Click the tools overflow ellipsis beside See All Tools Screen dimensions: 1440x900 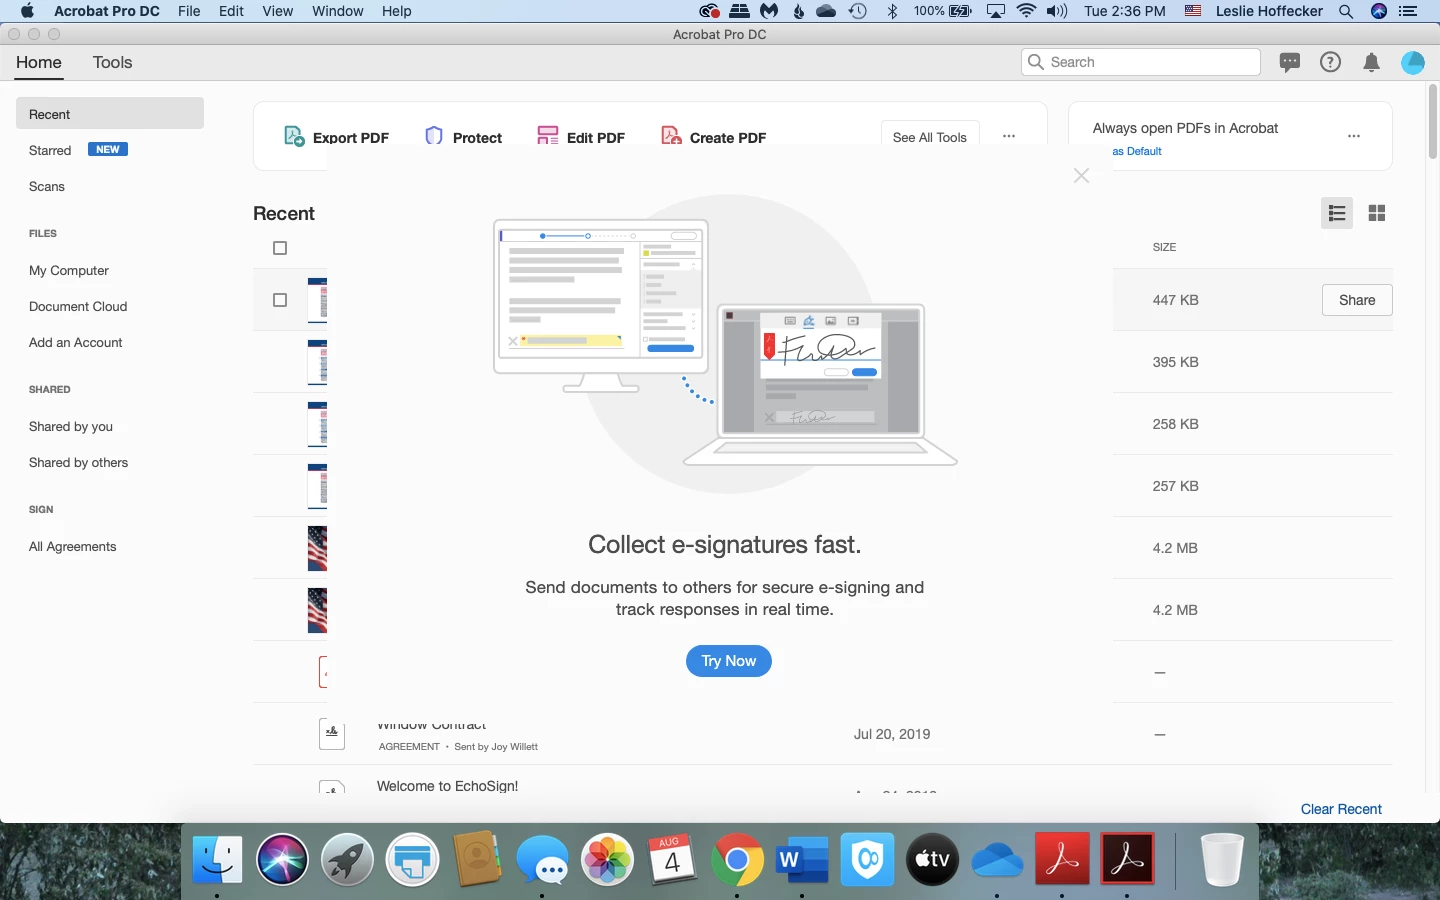(1009, 137)
